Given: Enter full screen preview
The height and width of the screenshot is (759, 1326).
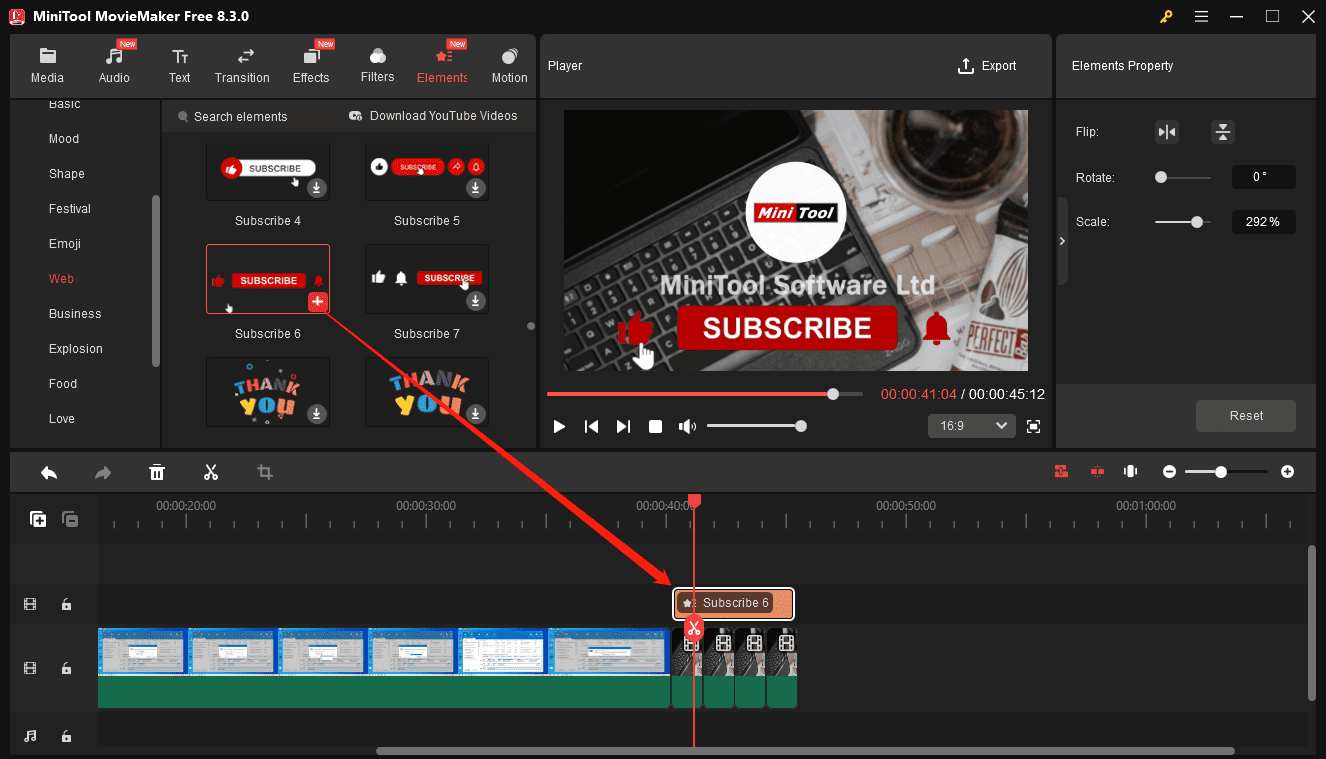Looking at the screenshot, I should point(1034,426).
